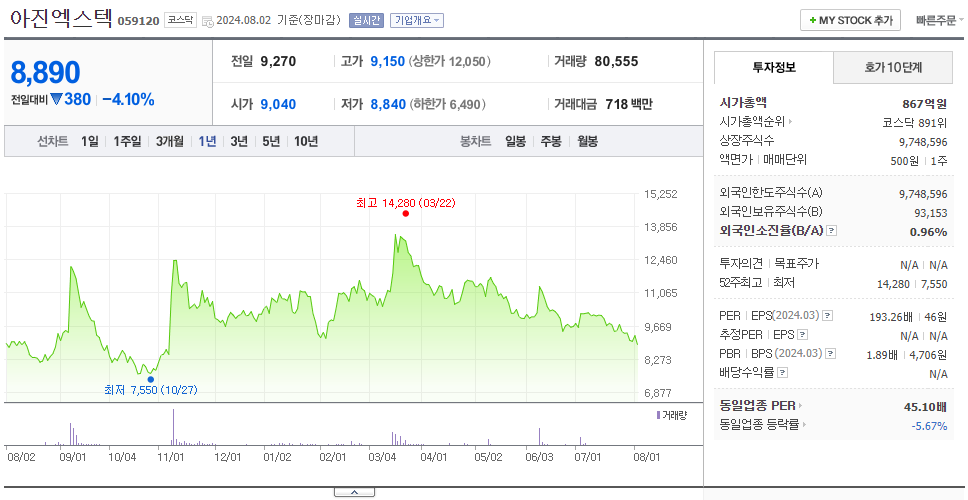The height and width of the screenshot is (500, 968).
Task: Click the 고가 value 9,150
Action: pyautogui.click(x=388, y=61)
